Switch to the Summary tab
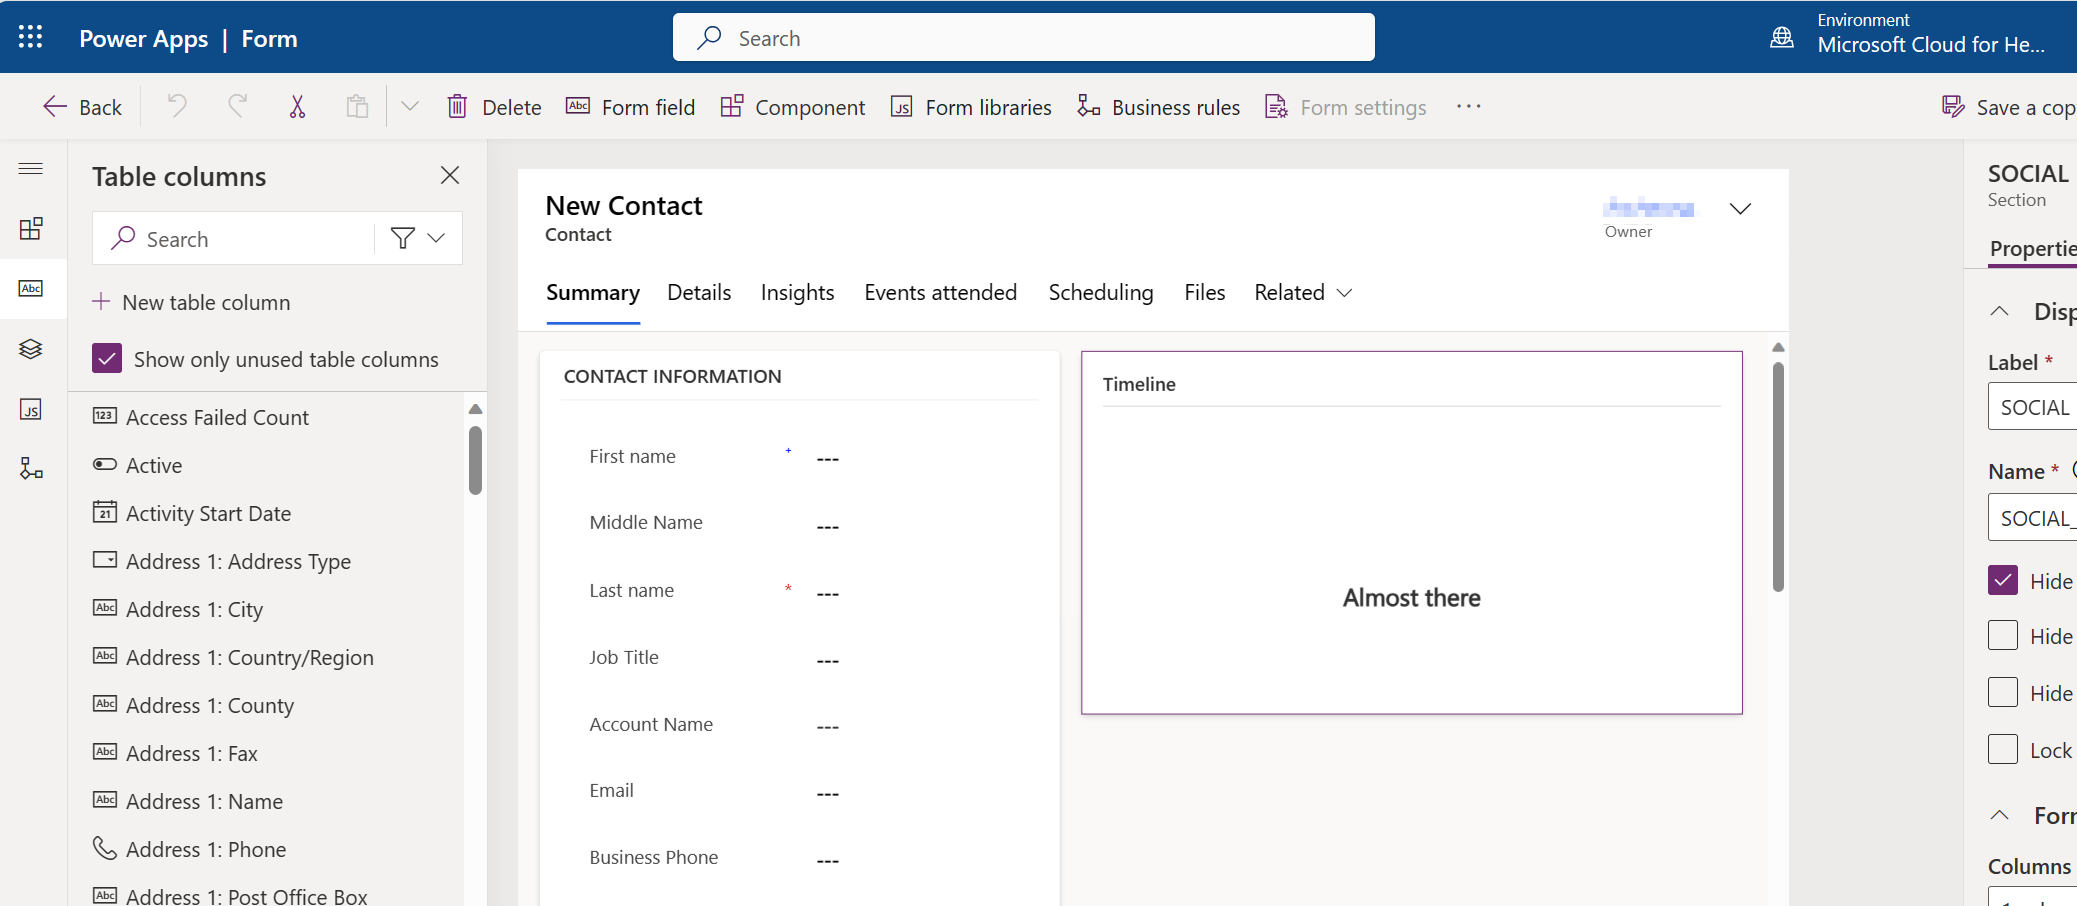The height and width of the screenshot is (906, 2077). (593, 292)
